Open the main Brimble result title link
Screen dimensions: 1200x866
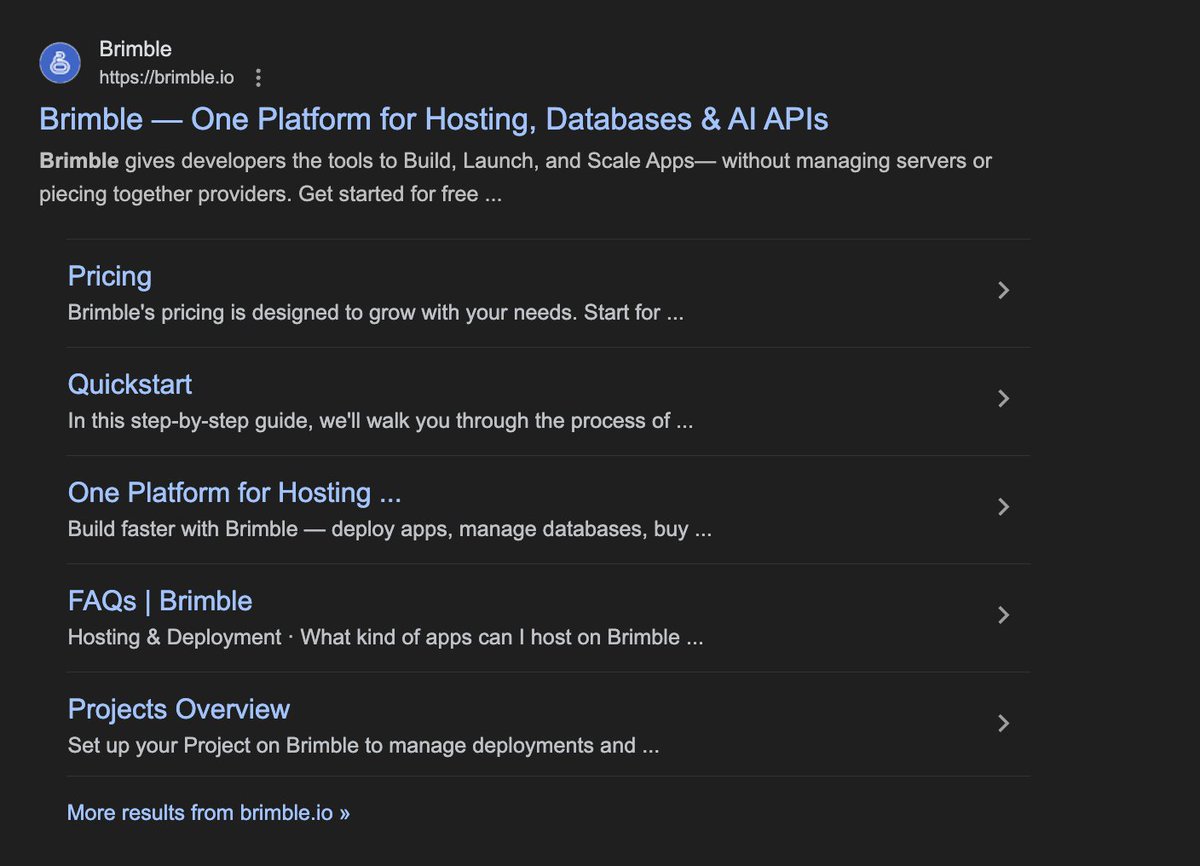coord(434,119)
